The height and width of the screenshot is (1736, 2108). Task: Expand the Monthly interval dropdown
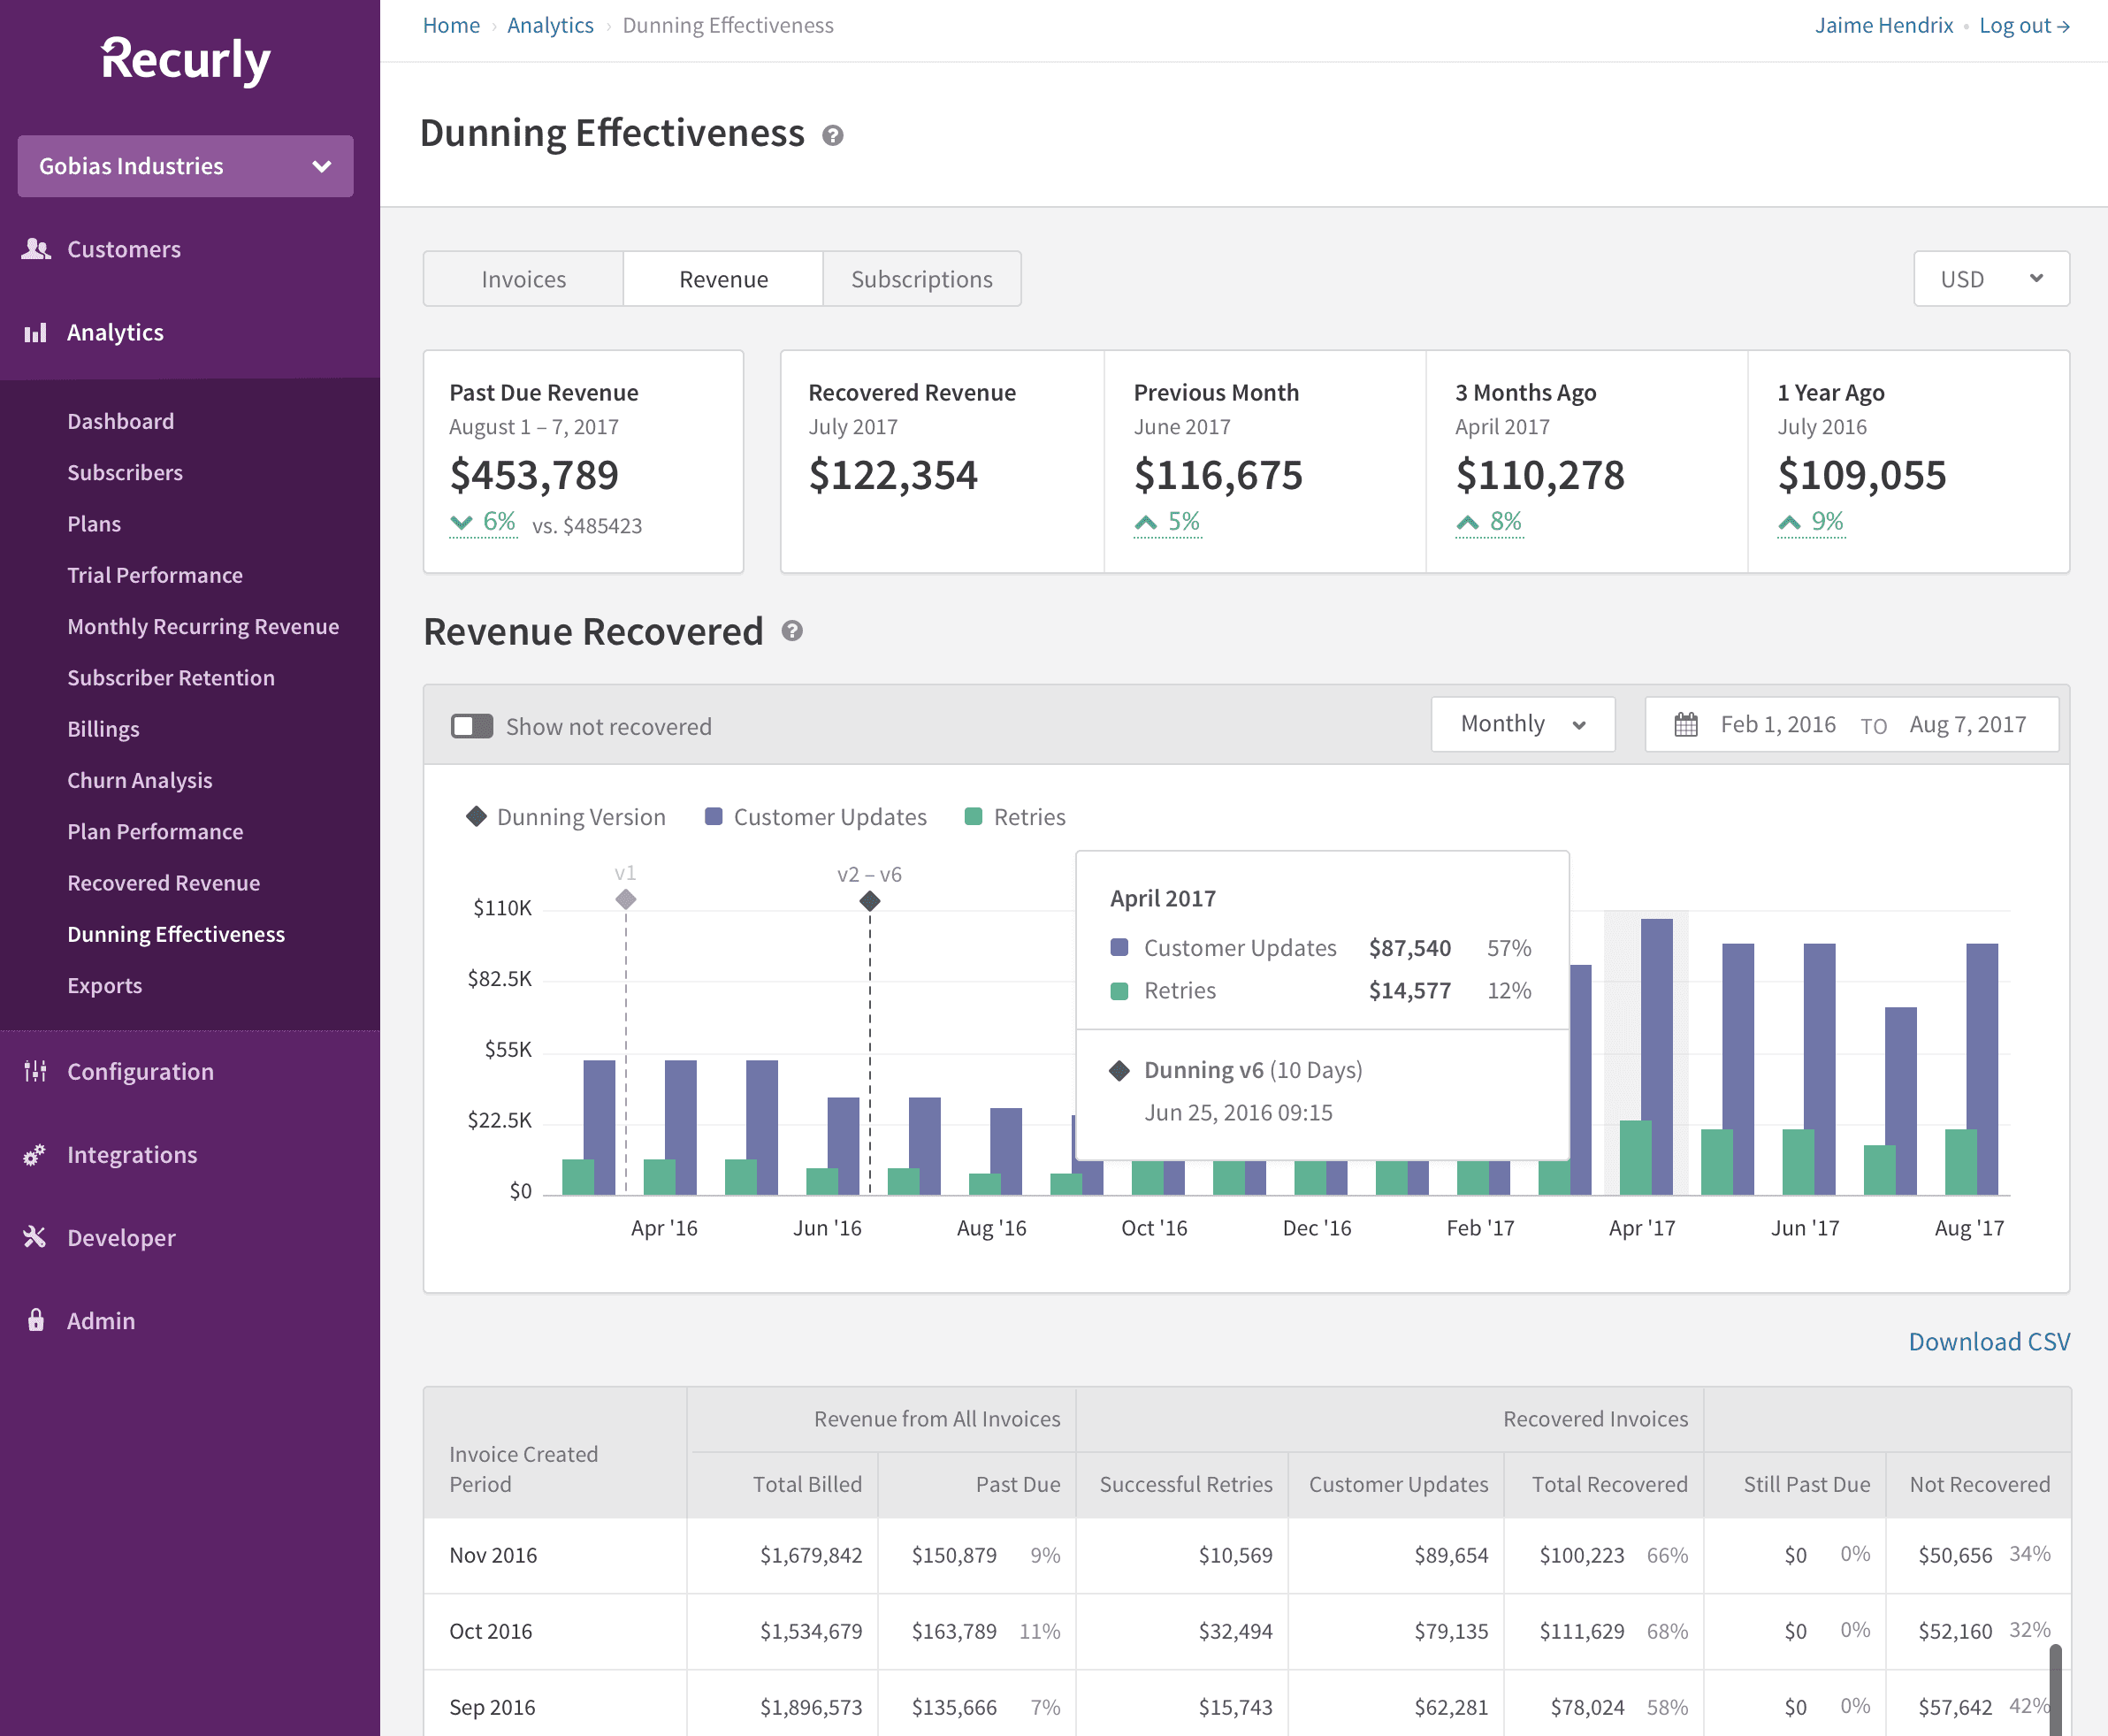point(1522,724)
